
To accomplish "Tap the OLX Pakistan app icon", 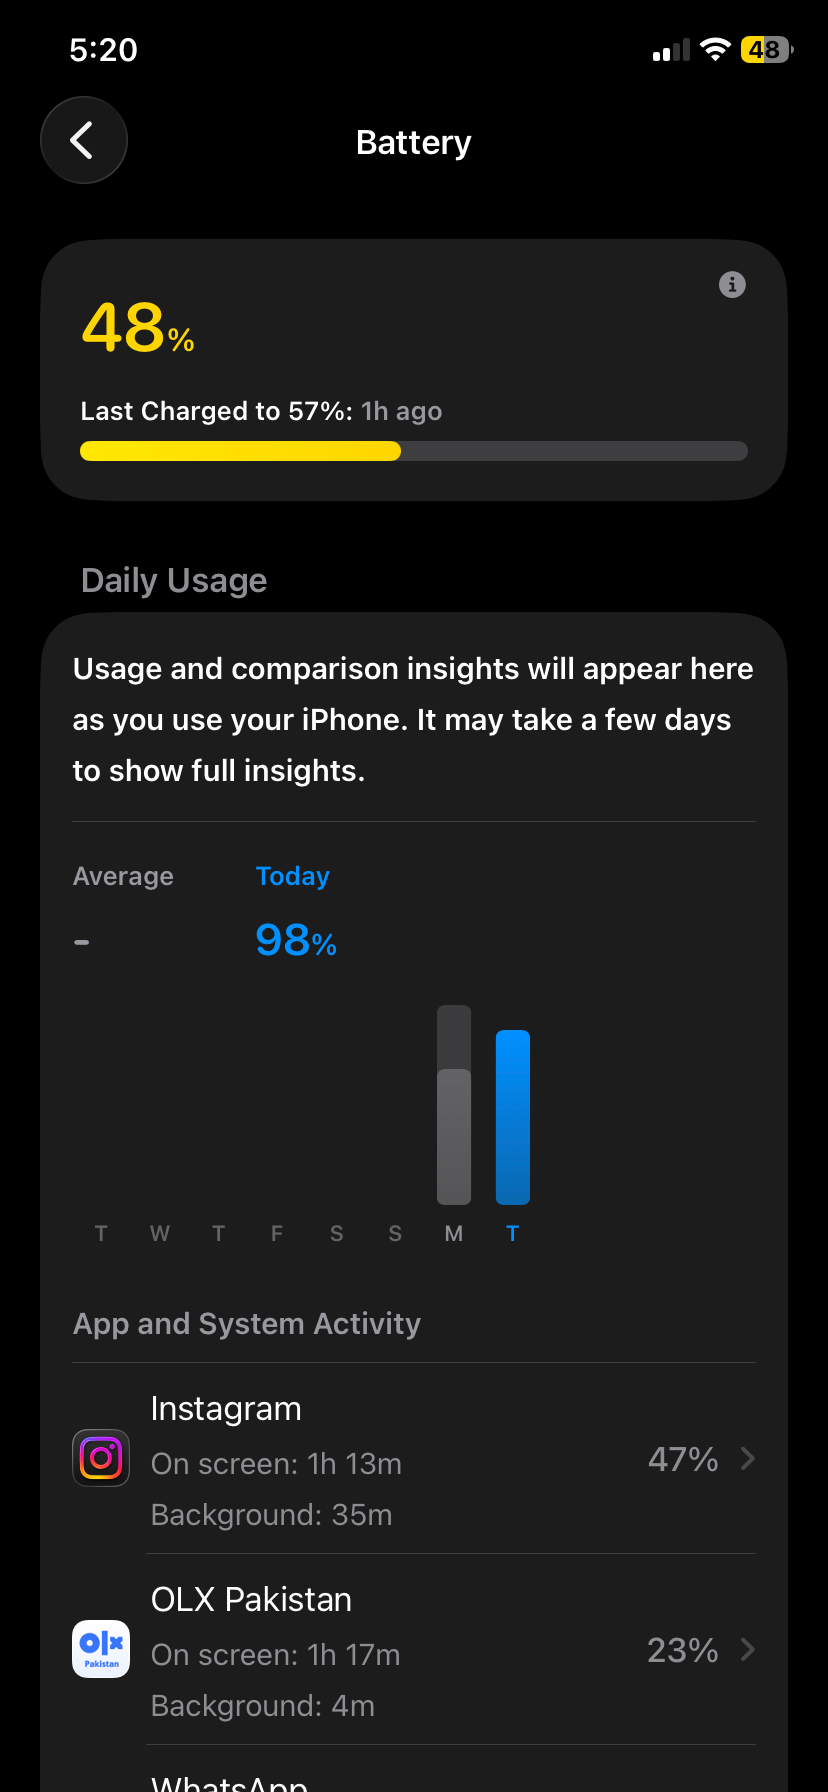I will pos(101,1649).
